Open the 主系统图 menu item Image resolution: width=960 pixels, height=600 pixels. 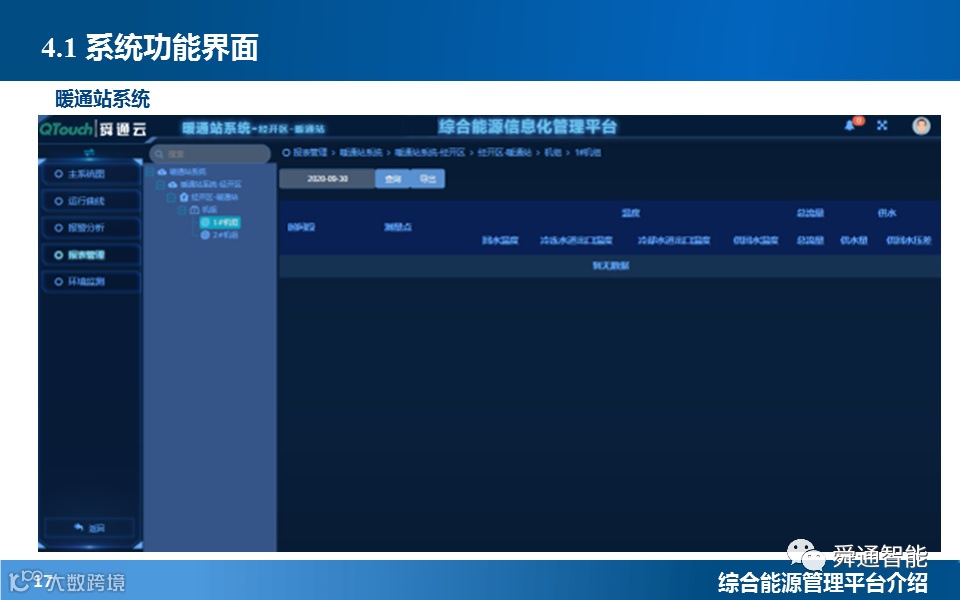pyautogui.click(x=91, y=174)
